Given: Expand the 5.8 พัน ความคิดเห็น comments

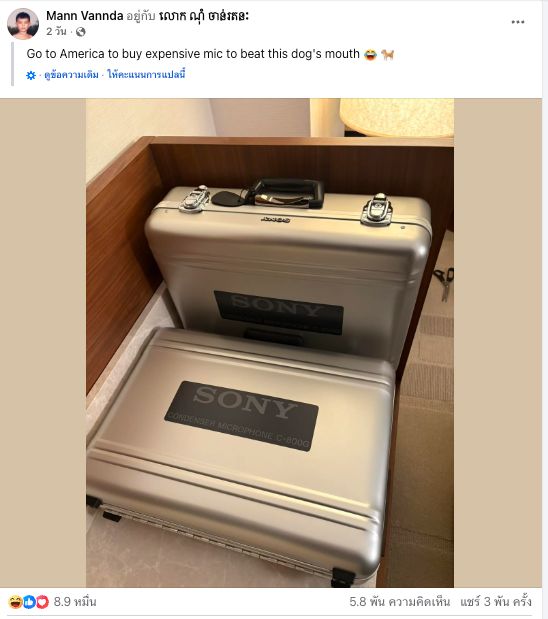Looking at the screenshot, I should (x=399, y=602).
